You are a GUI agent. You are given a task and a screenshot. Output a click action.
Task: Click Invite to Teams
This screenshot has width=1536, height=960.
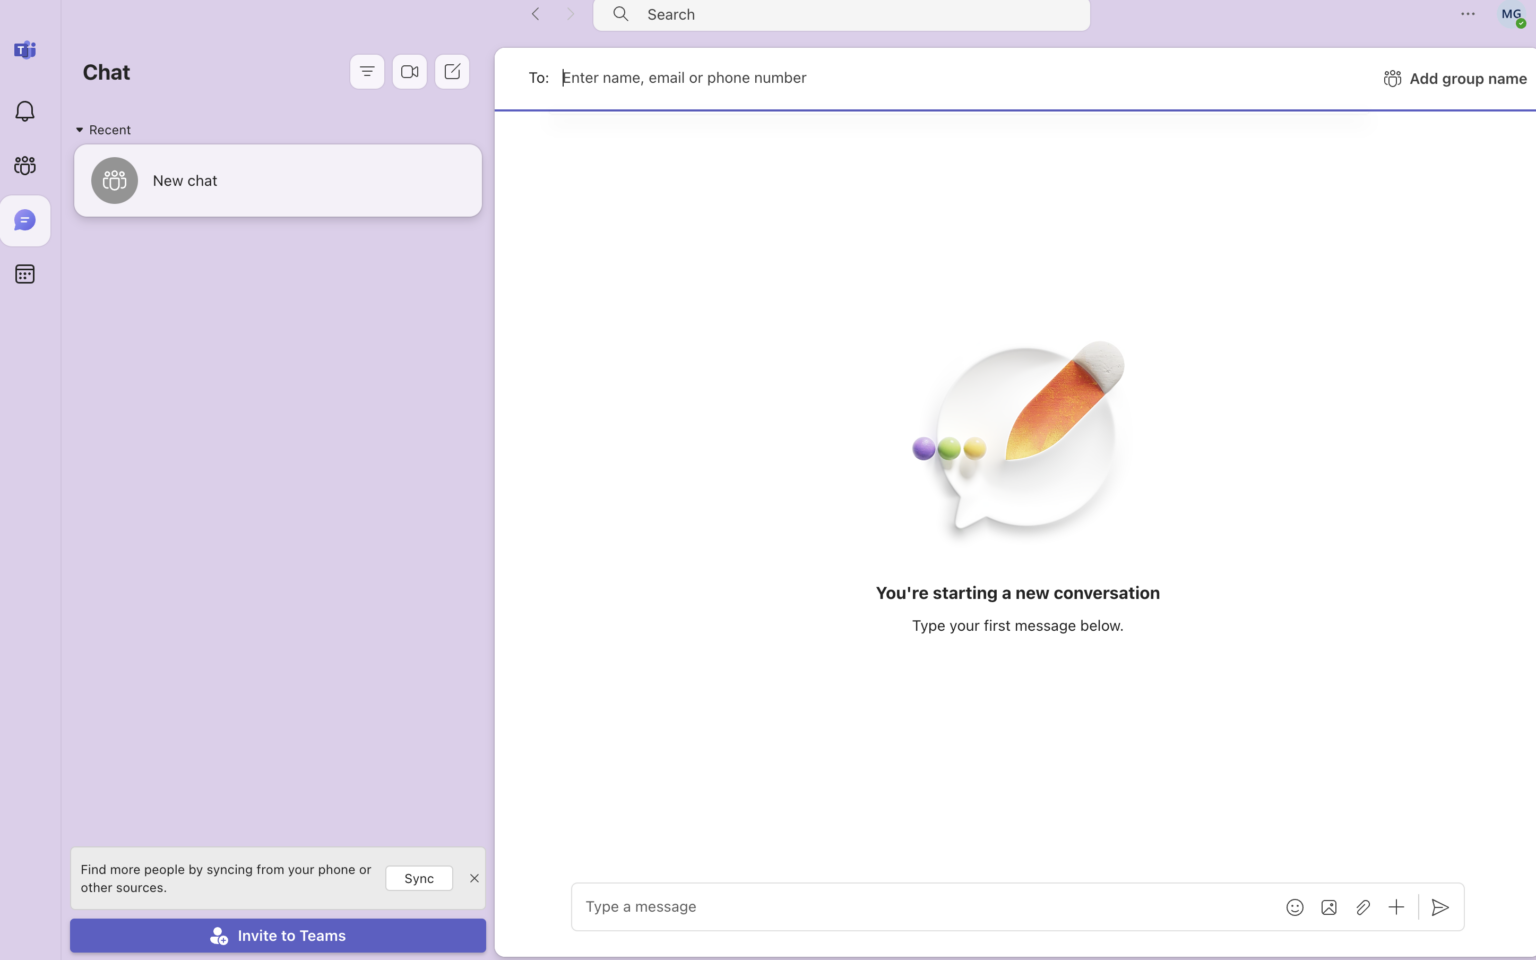coord(277,935)
